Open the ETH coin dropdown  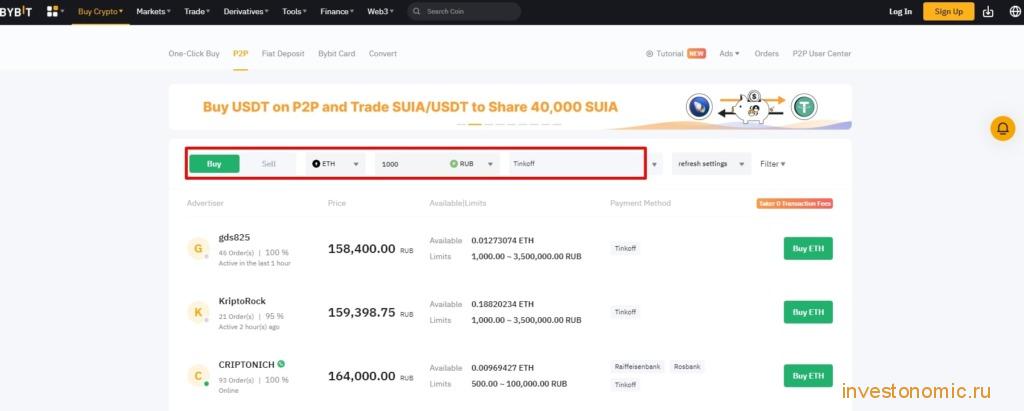[x=336, y=164]
